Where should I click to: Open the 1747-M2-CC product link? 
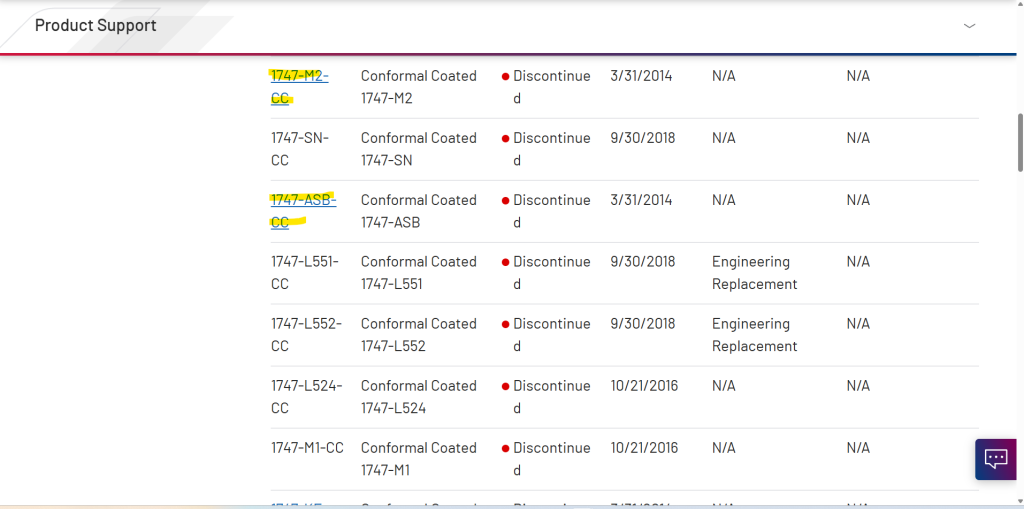click(299, 76)
